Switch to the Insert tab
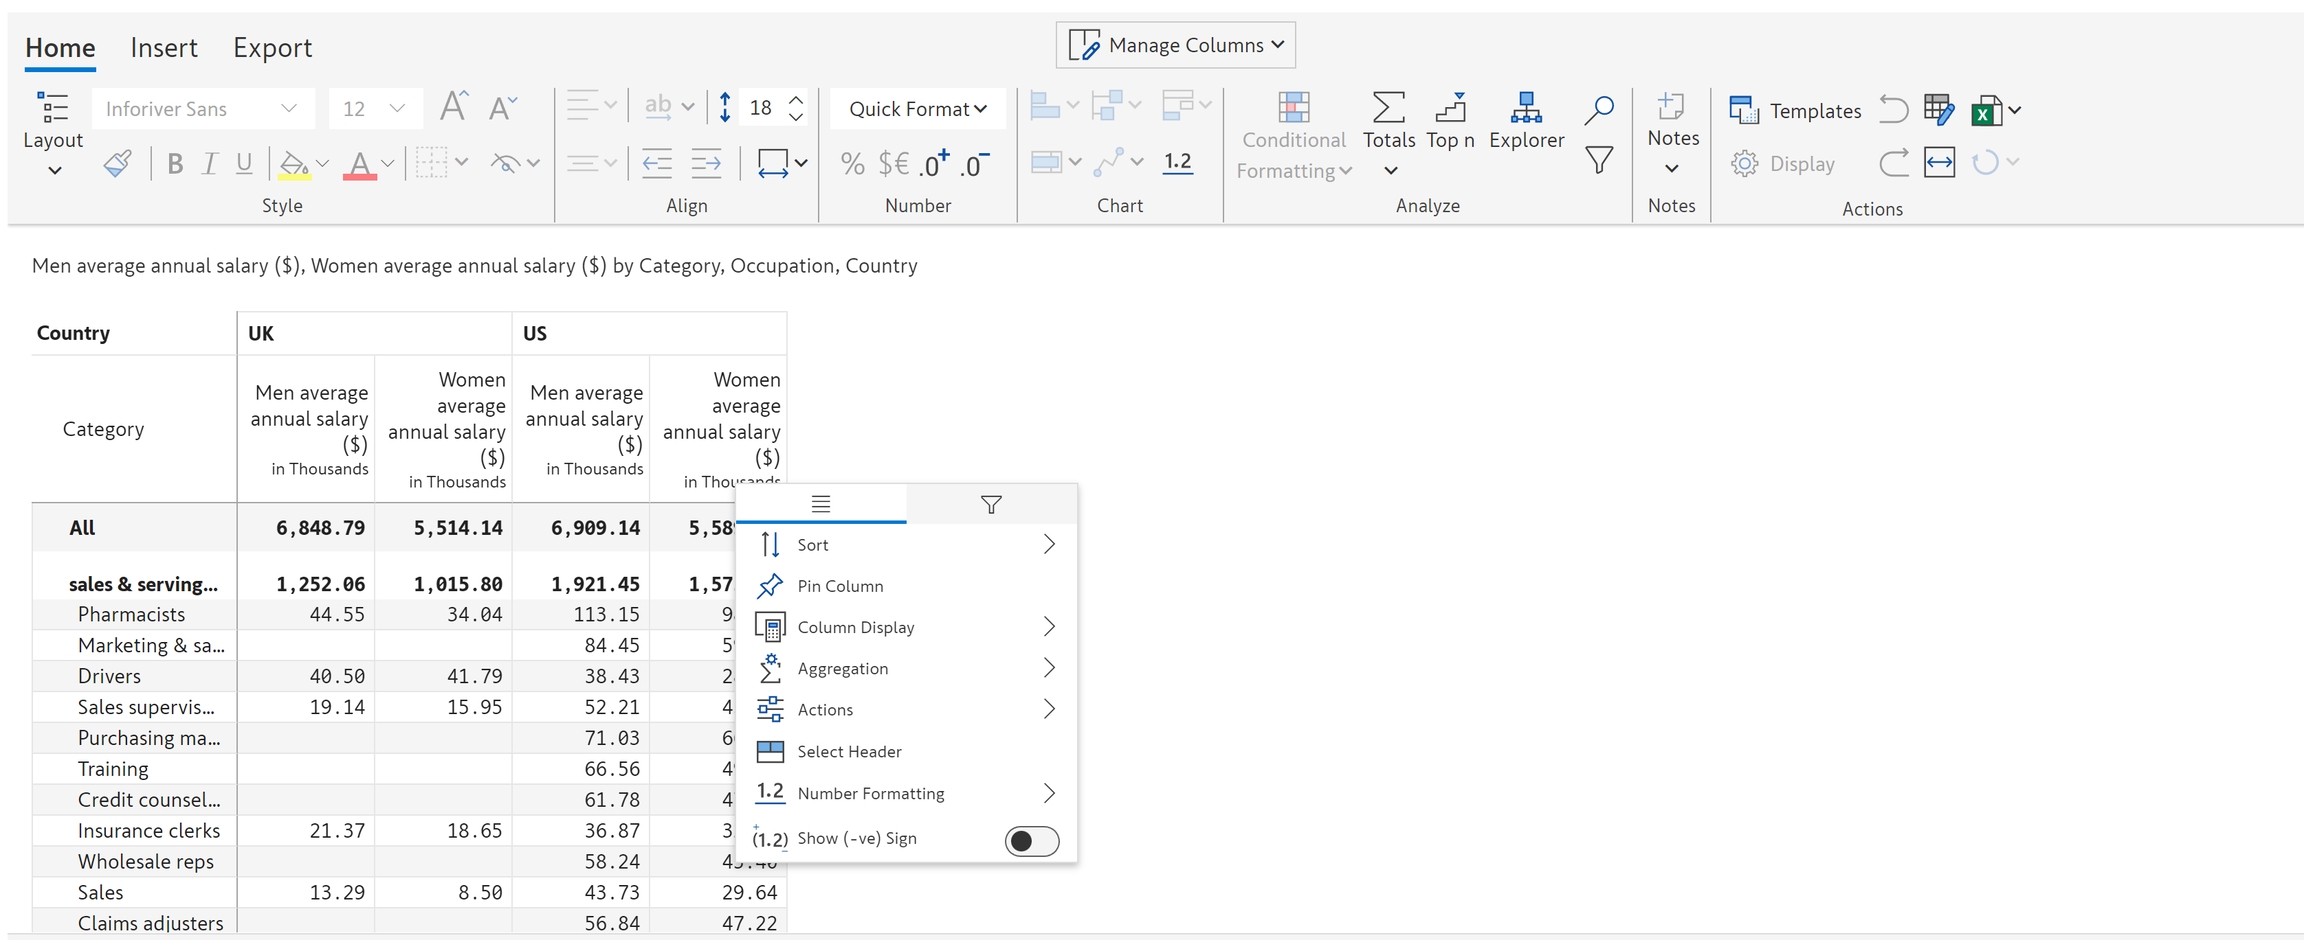The image size is (2304, 940). [x=164, y=47]
